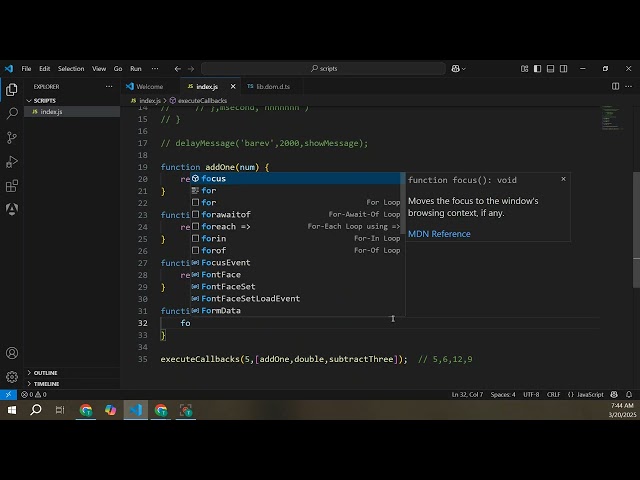
Task: Open the remote window status icon
Action: coord(8,394)
